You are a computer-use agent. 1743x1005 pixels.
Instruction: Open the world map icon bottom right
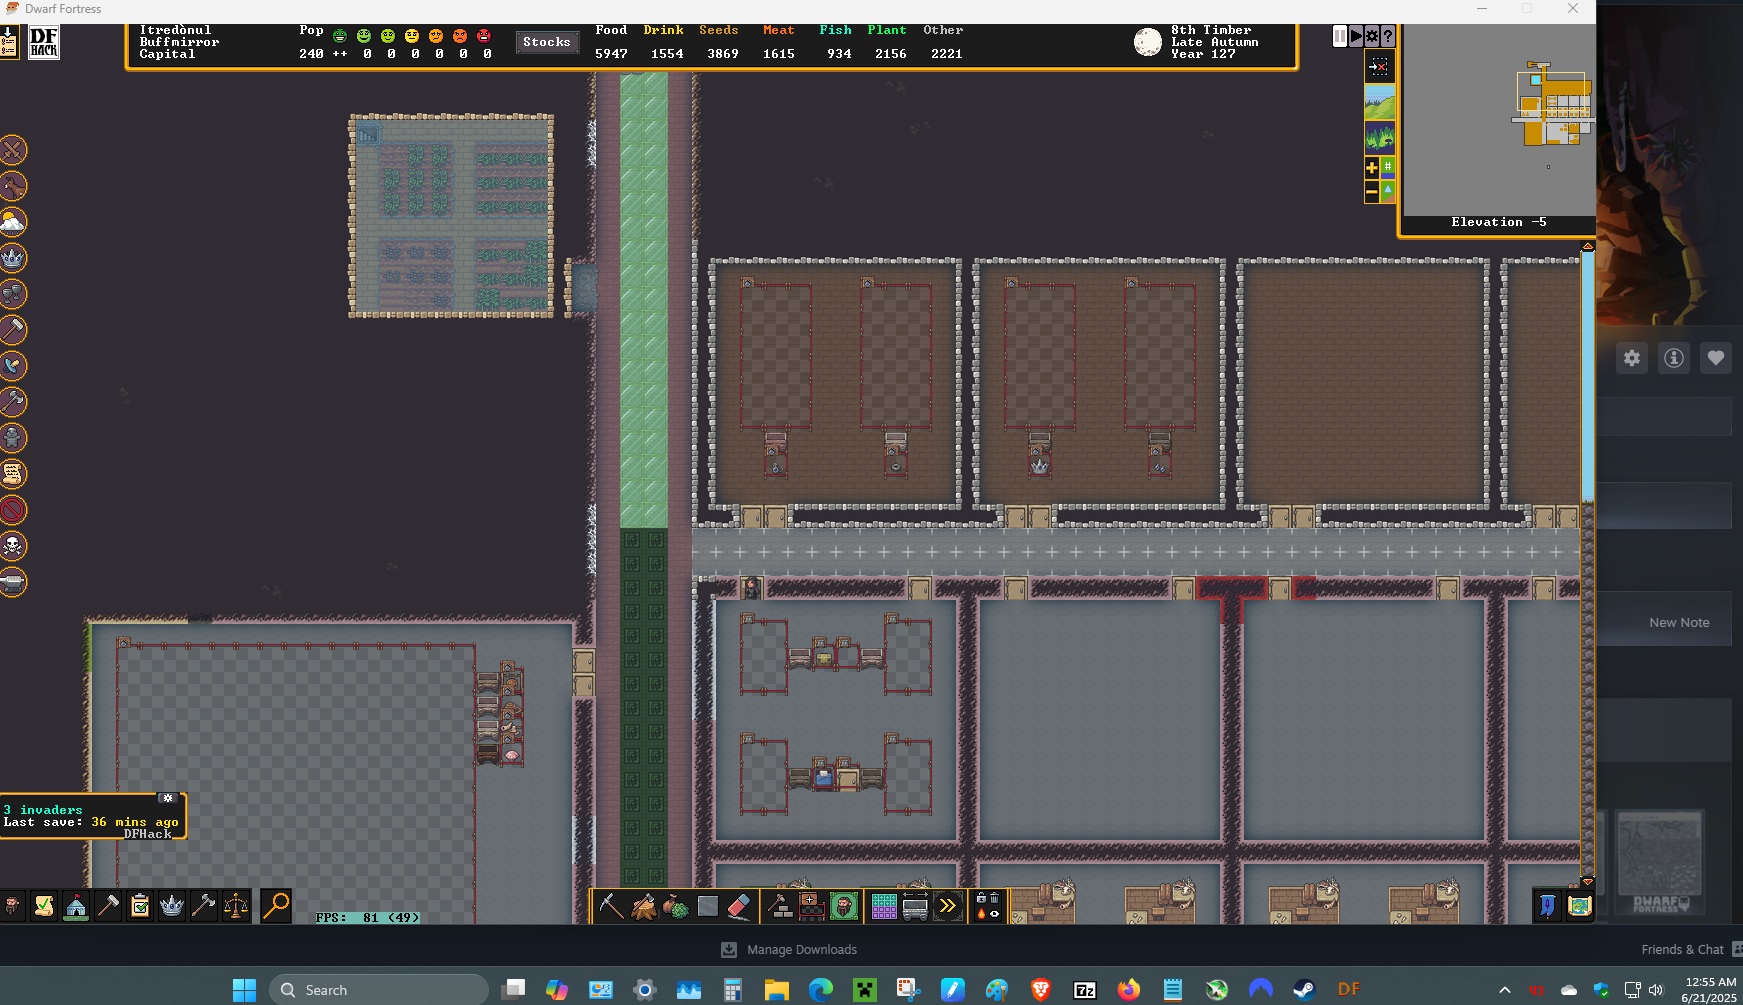(1580, 907)
